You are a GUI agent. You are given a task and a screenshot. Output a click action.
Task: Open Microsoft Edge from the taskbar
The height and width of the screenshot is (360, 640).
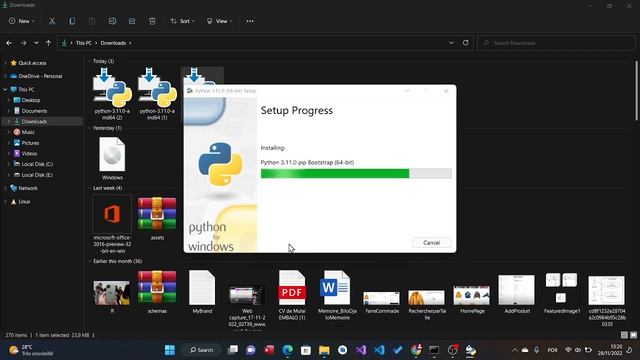287,350
